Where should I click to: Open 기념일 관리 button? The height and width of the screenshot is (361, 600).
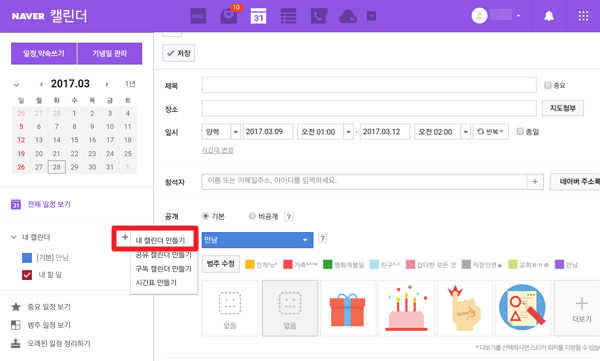110,54
